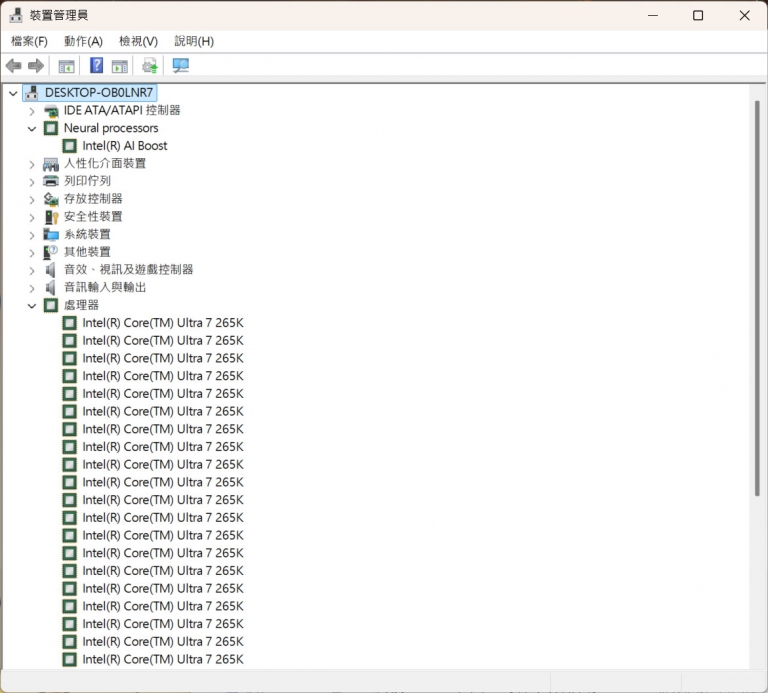Click the speaker icon for 音訊輸入與輸出
The width and height of the screenshot is (768, 693).
50,287
